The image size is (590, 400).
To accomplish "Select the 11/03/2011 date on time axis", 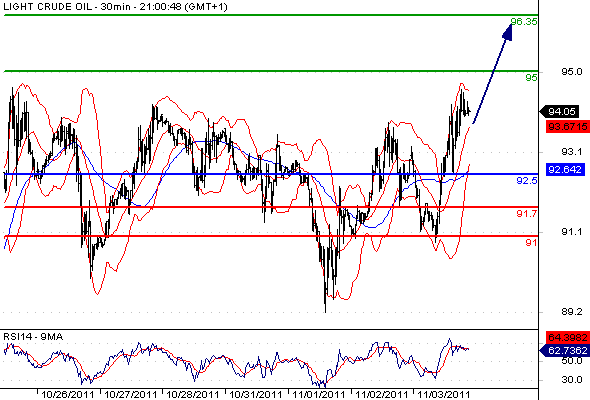I will [x=444, y=395].
